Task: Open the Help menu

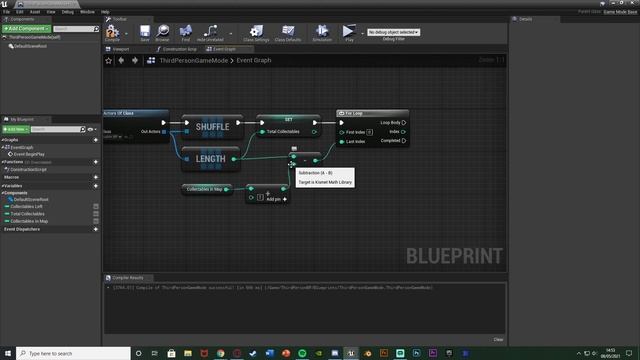Action: tap(105, 12)
